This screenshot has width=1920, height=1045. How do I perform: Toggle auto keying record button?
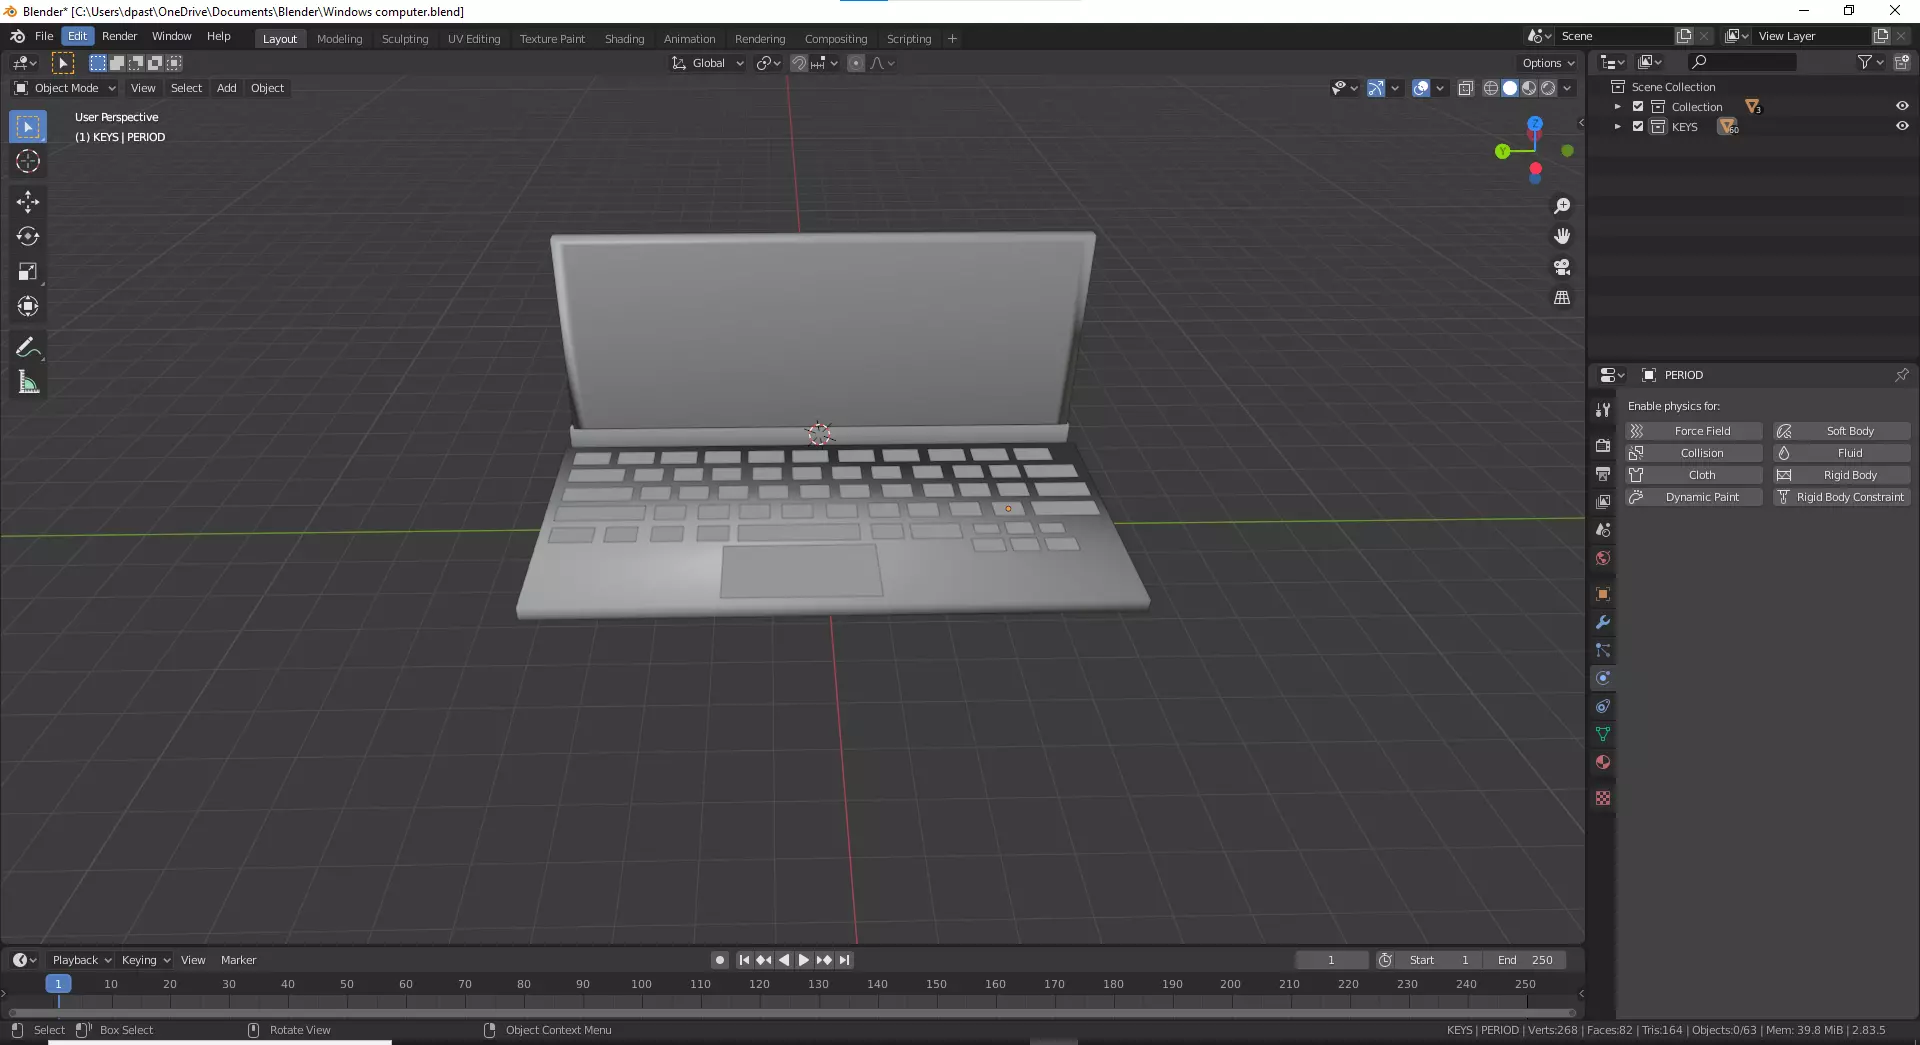[720, 960]
